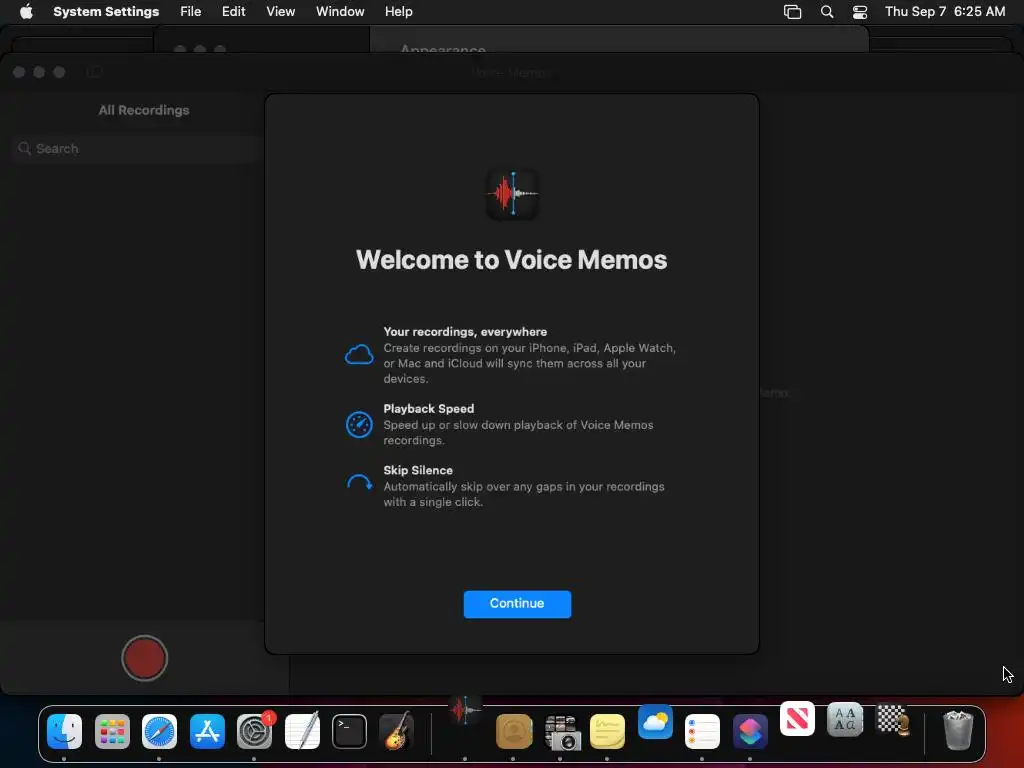Open the App Store from the Dock
Image resolution: width=1024 pixels, height=768 pixels.
point(207,731)
